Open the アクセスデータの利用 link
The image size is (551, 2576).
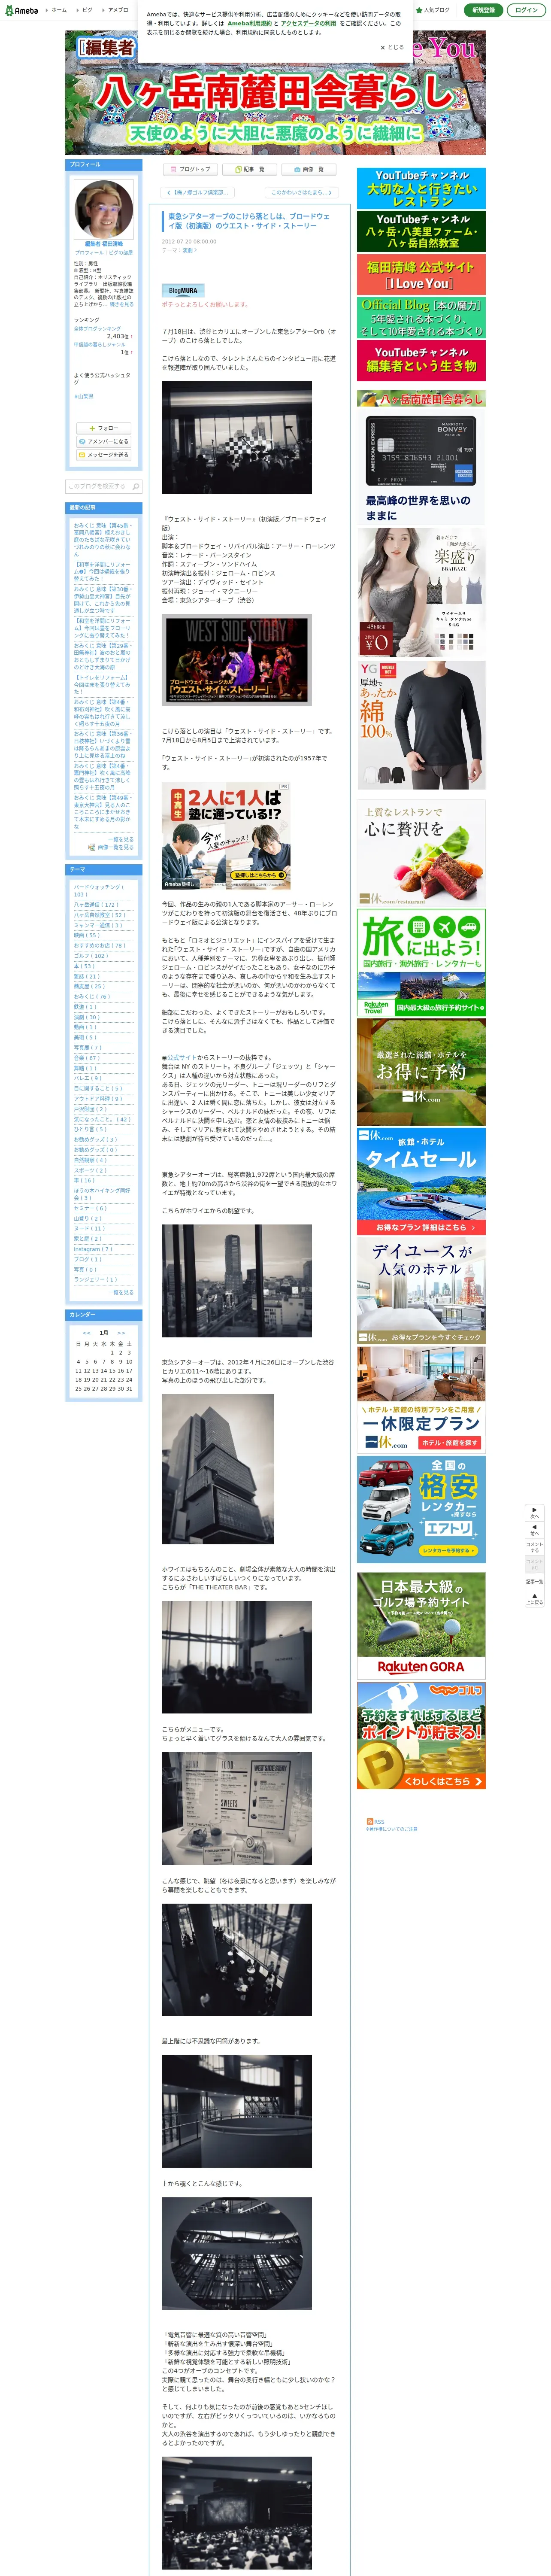pyautogui.click(x=308, y=23)
